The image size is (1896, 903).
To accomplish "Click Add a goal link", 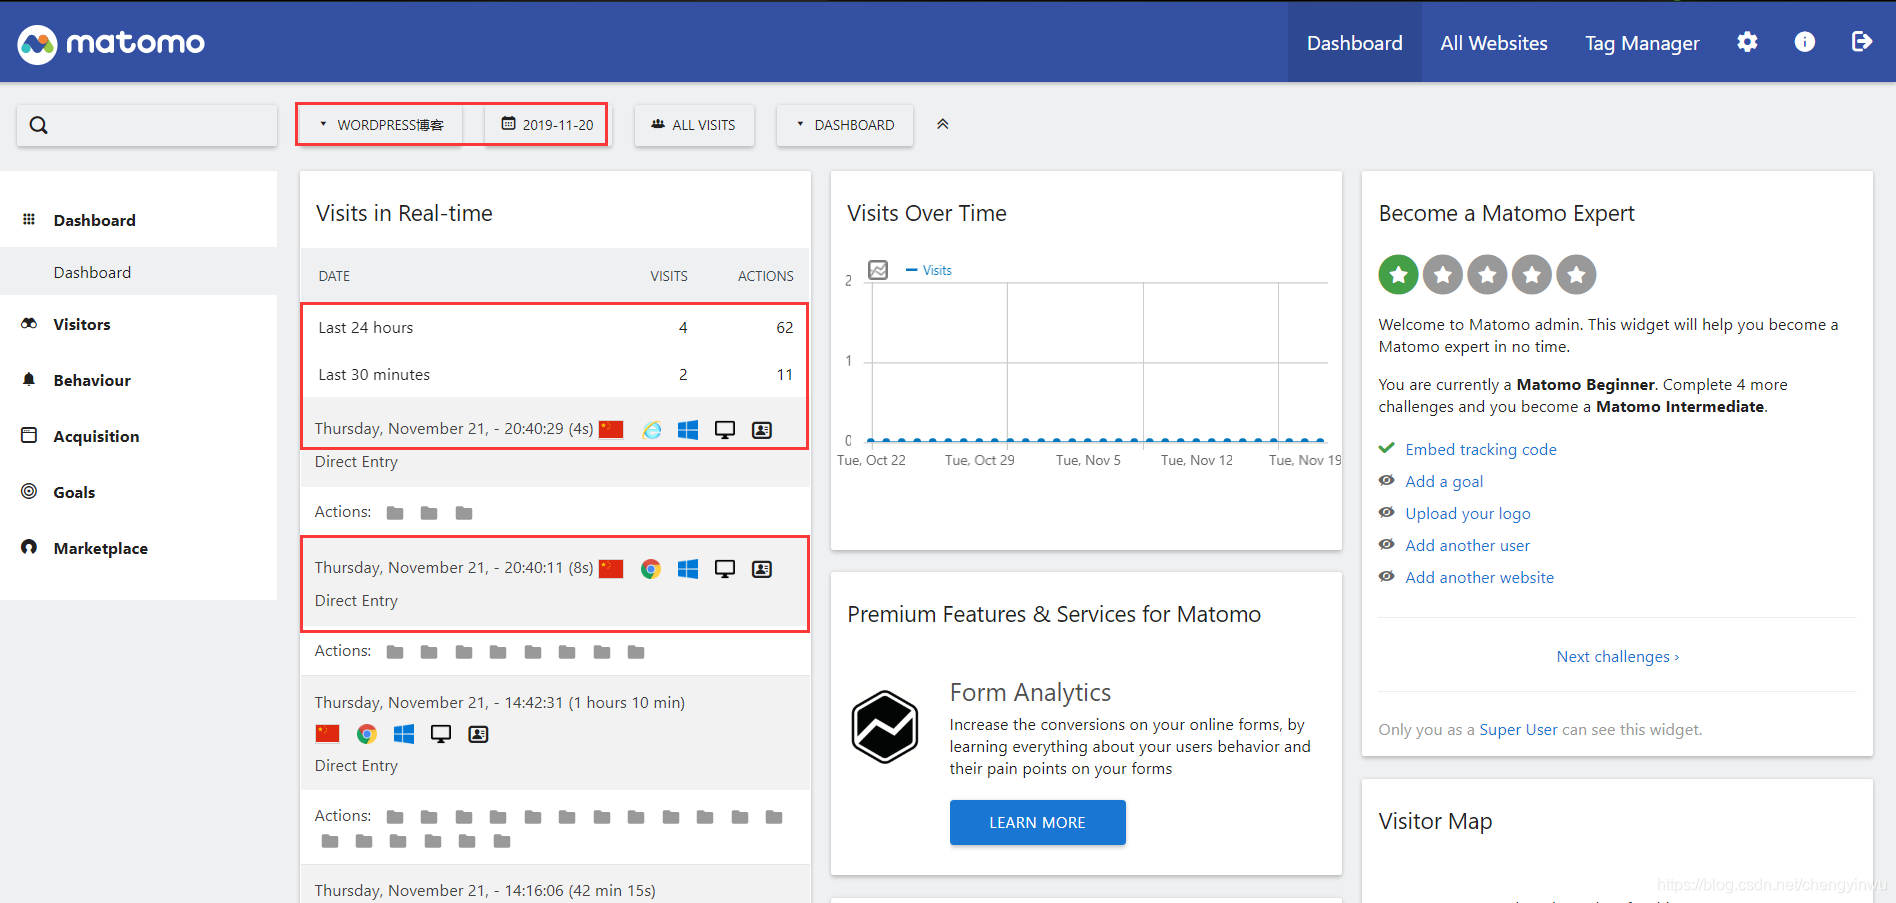I will tap(1444, 481).
